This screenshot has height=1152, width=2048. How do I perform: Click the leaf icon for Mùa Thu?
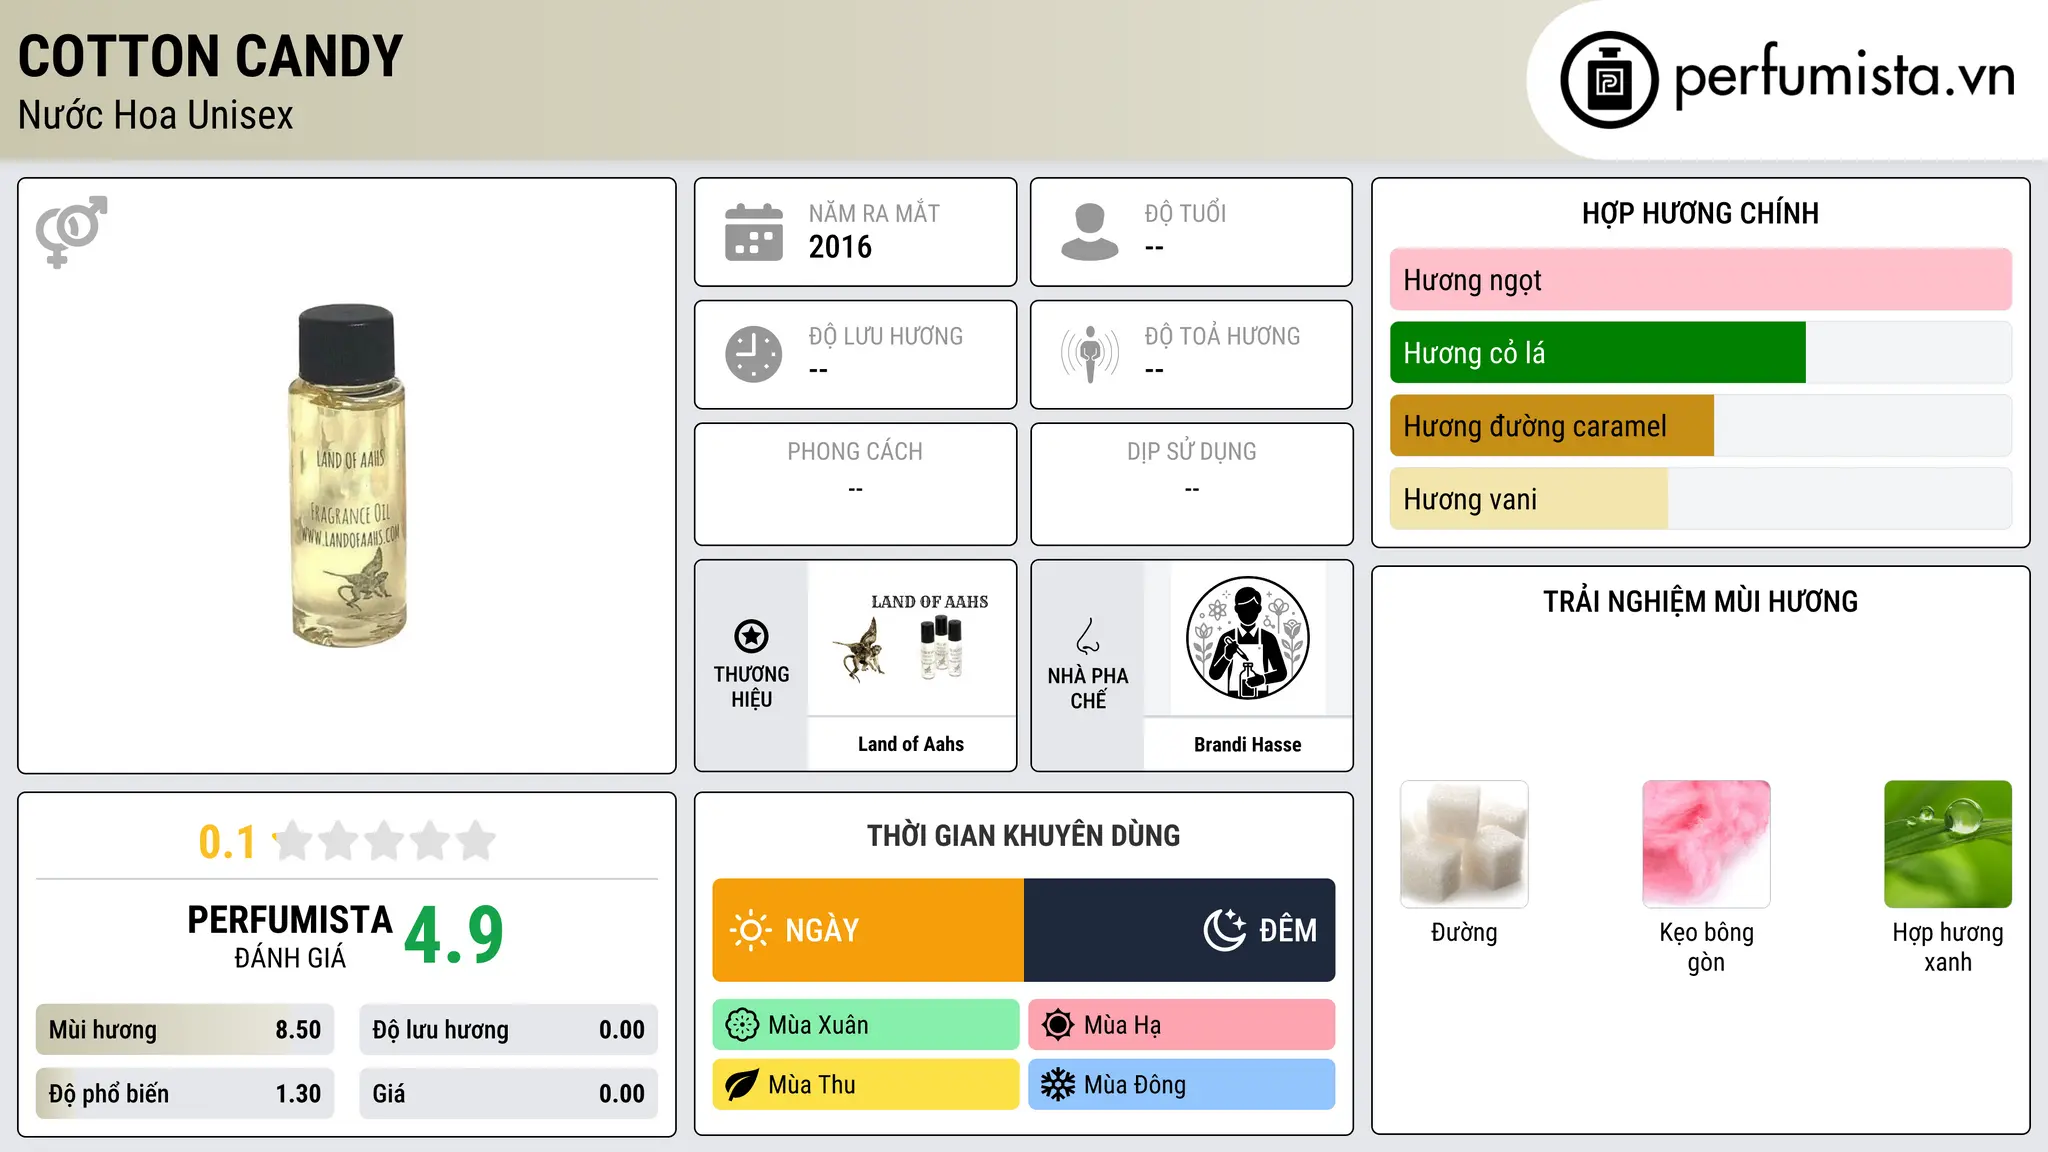[x=742, y=1085]
